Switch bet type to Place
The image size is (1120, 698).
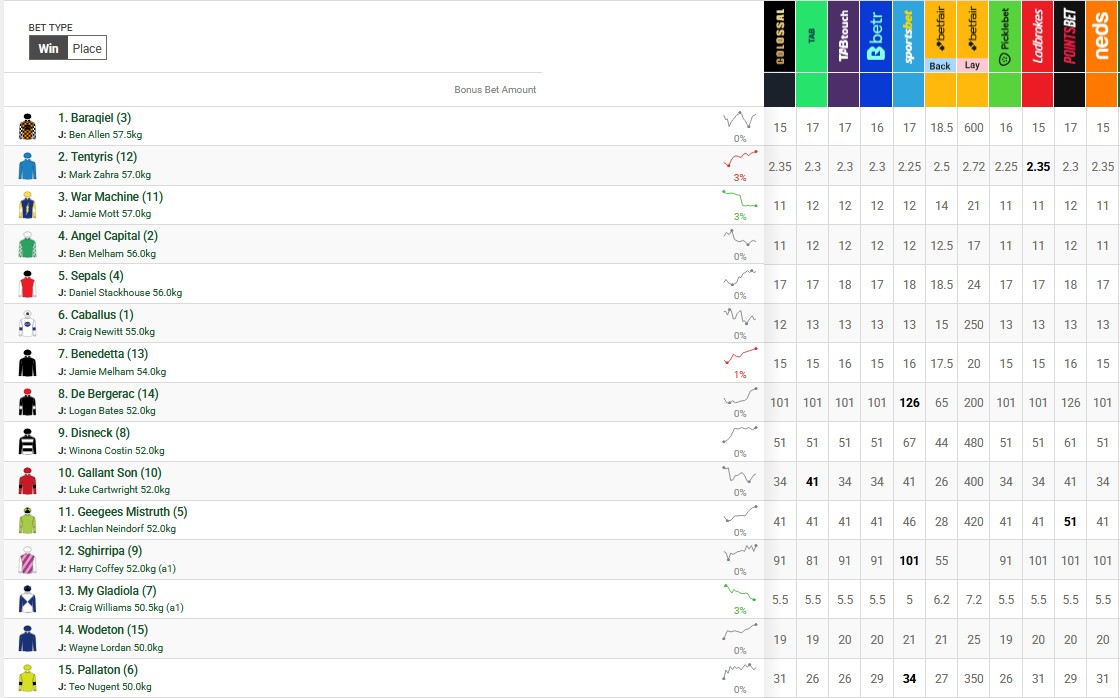tap(87, 48)
